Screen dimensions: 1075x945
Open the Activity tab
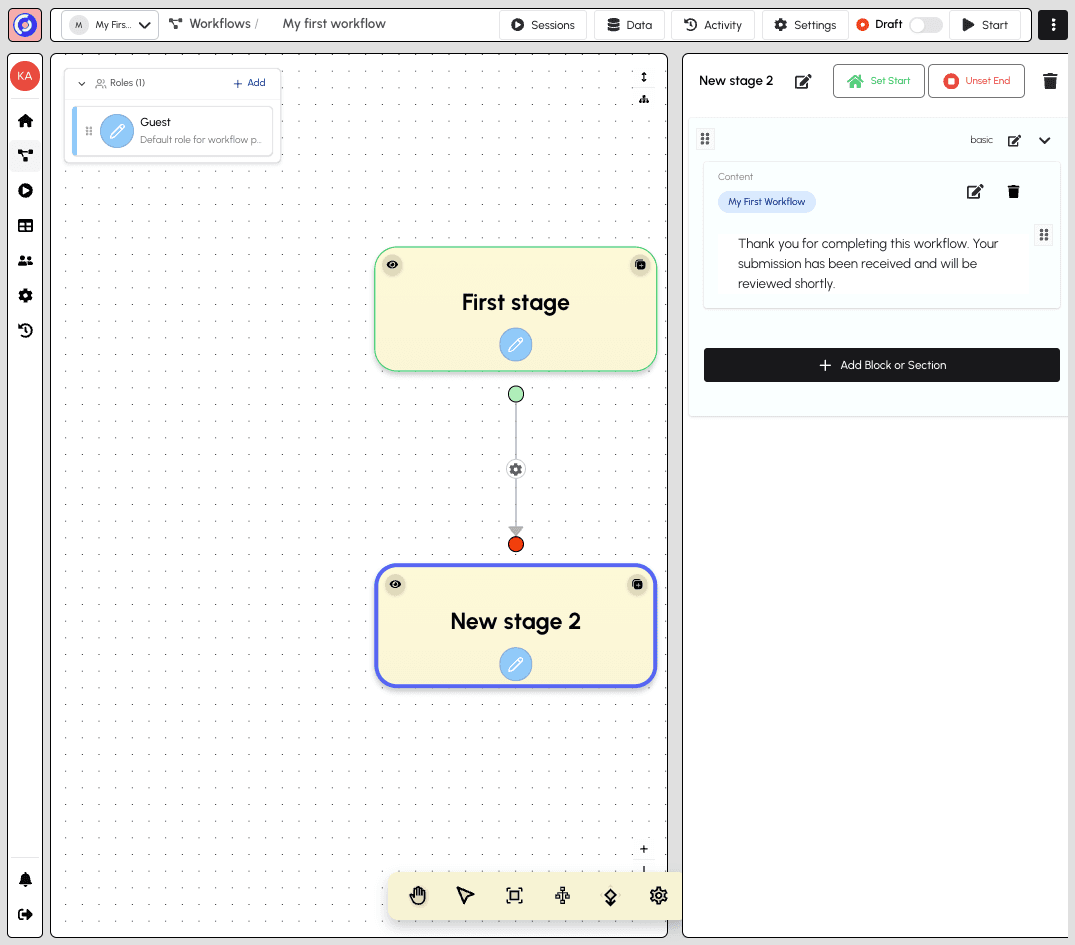coord(713,25)
